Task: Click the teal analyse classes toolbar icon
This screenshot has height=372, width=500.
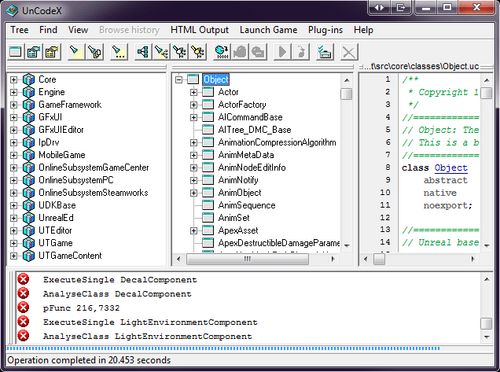Action: click(180, 52)
